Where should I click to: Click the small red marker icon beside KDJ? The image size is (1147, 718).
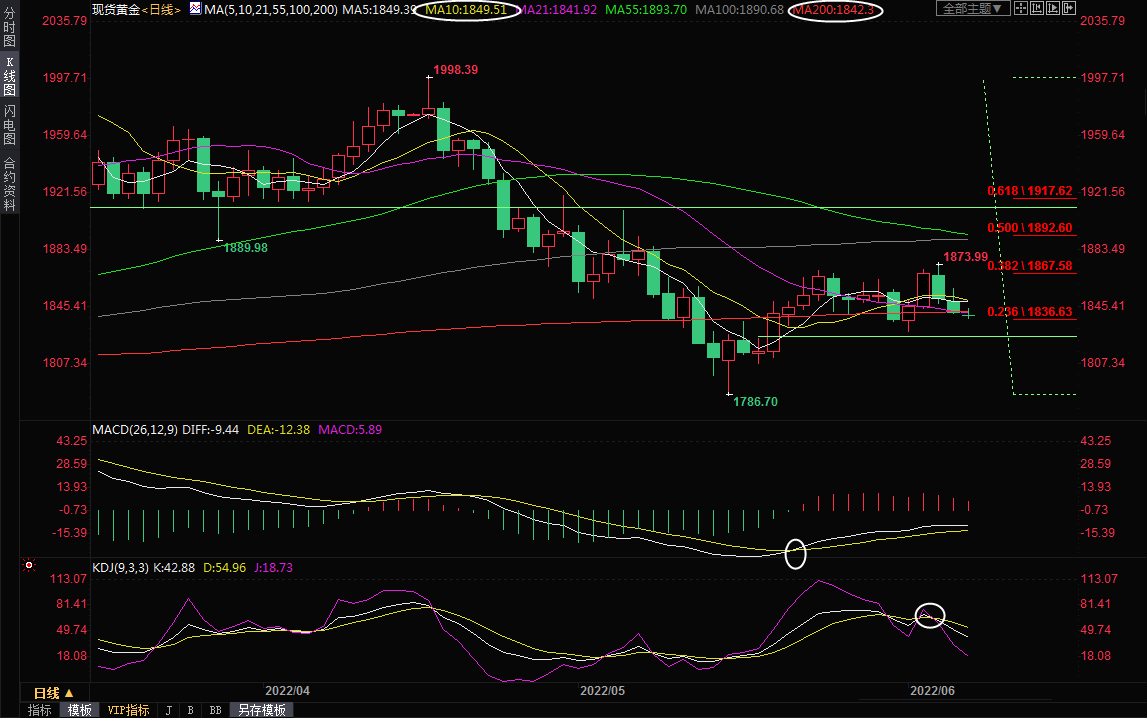tap(29, 566)
